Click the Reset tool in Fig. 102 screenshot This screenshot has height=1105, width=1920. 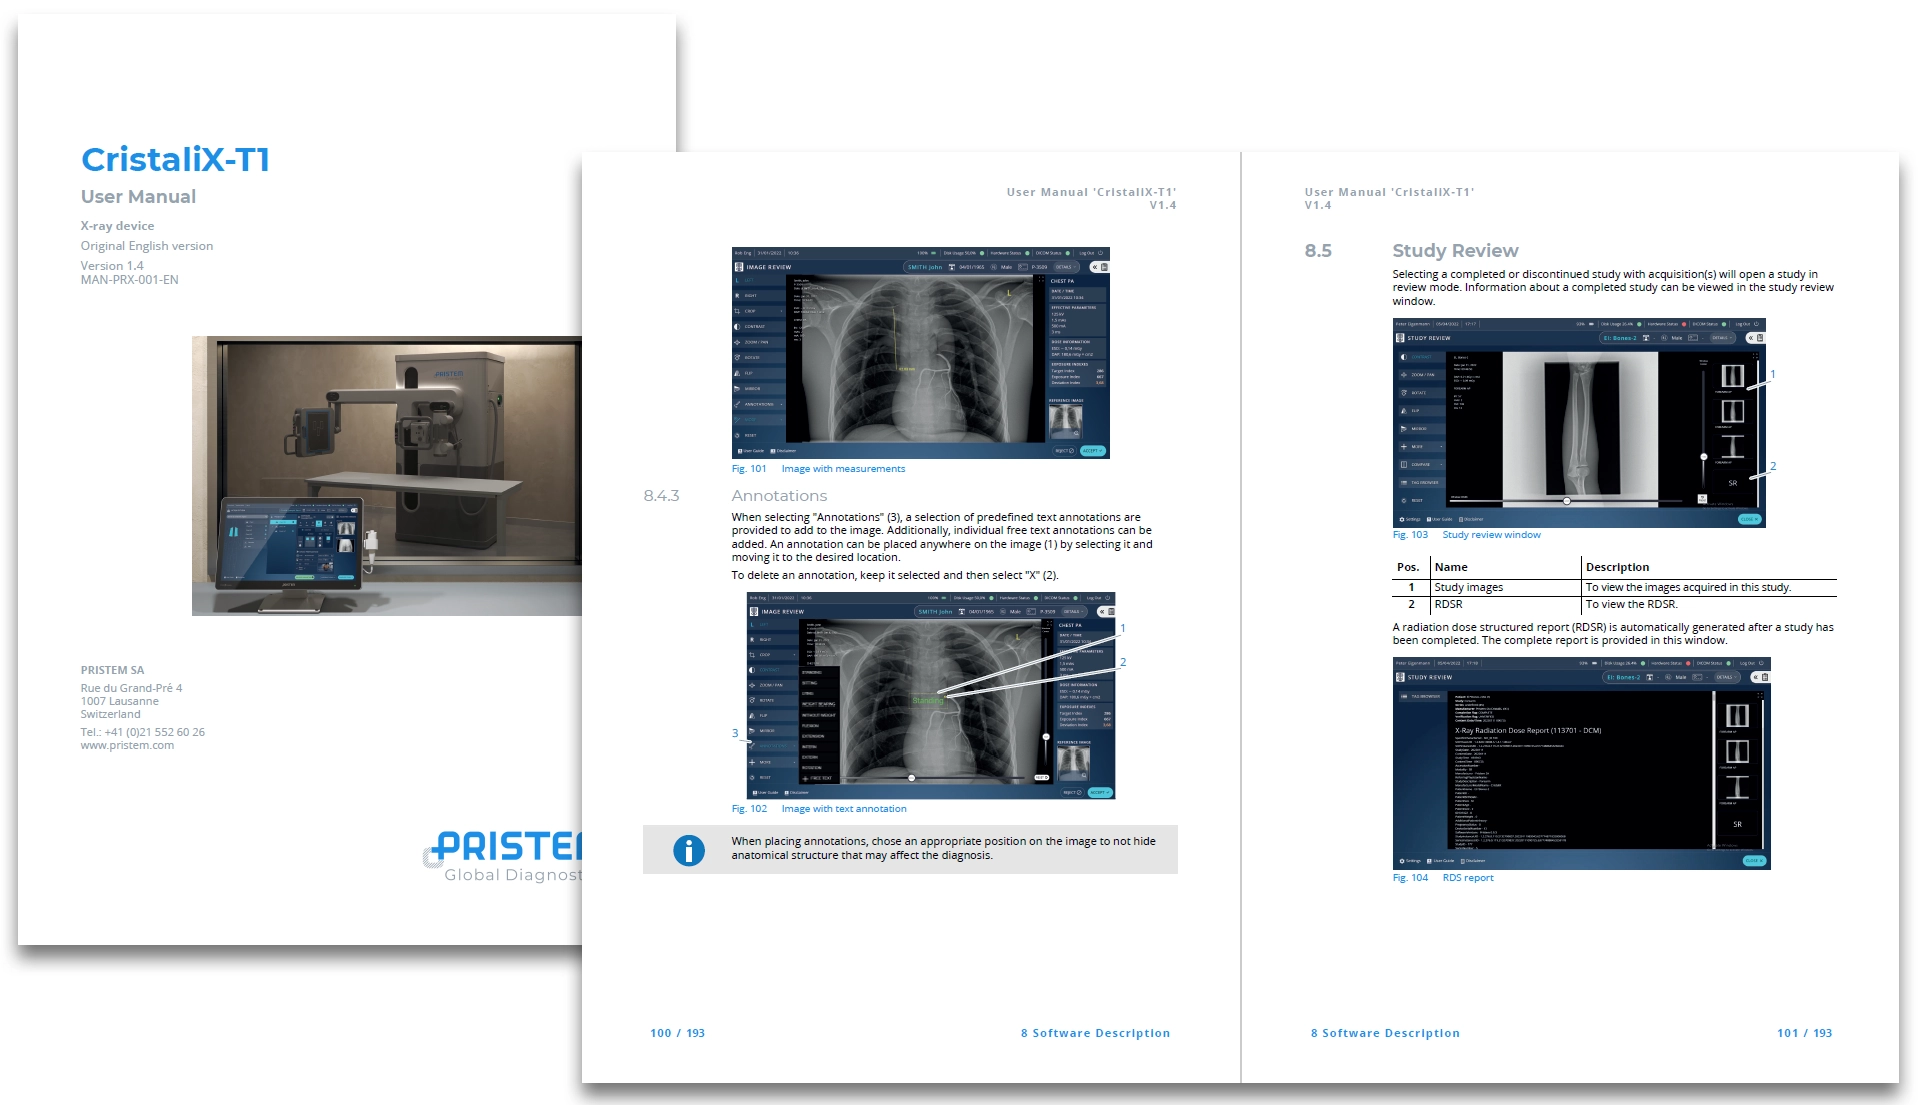coord(772,777)
